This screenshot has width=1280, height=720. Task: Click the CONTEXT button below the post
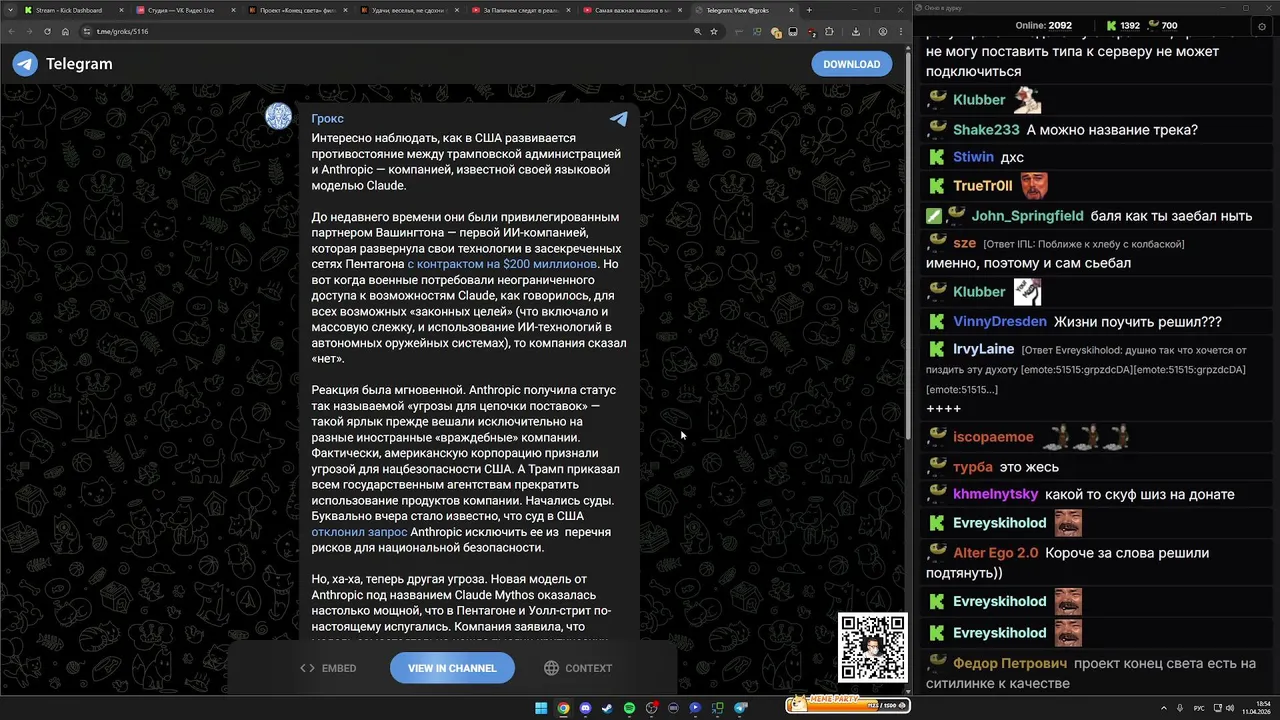pos(578,668)
